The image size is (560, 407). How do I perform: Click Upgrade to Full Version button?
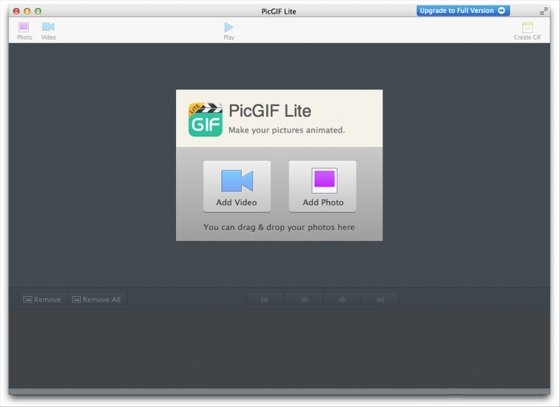[463, 11]
